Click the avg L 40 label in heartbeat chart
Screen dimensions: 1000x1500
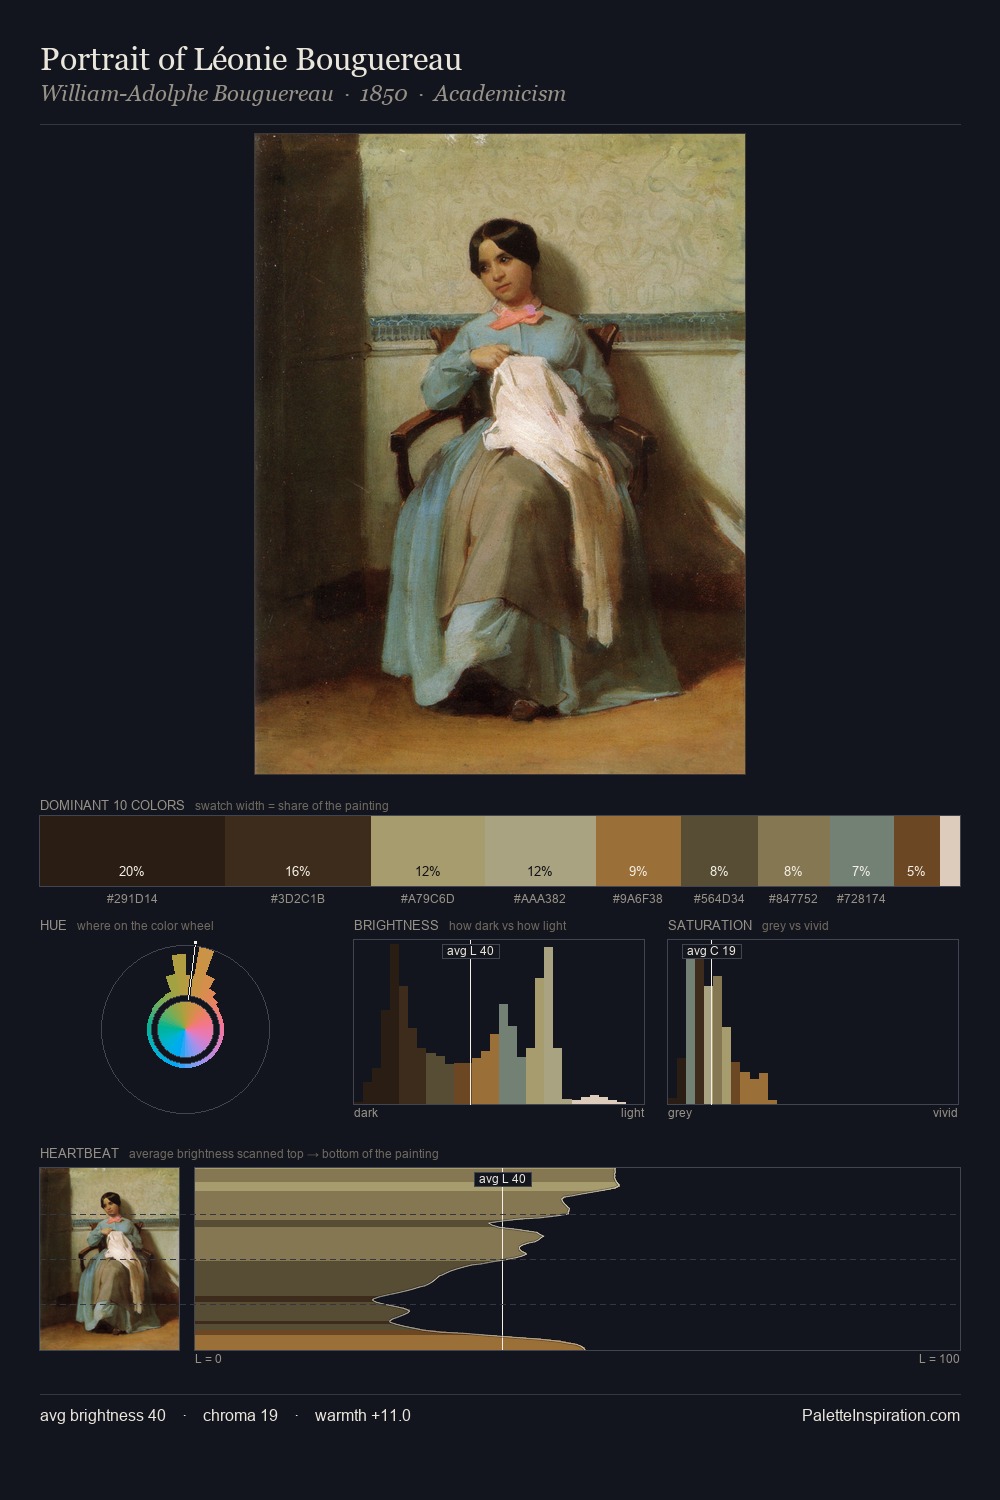click(502, 1179)
